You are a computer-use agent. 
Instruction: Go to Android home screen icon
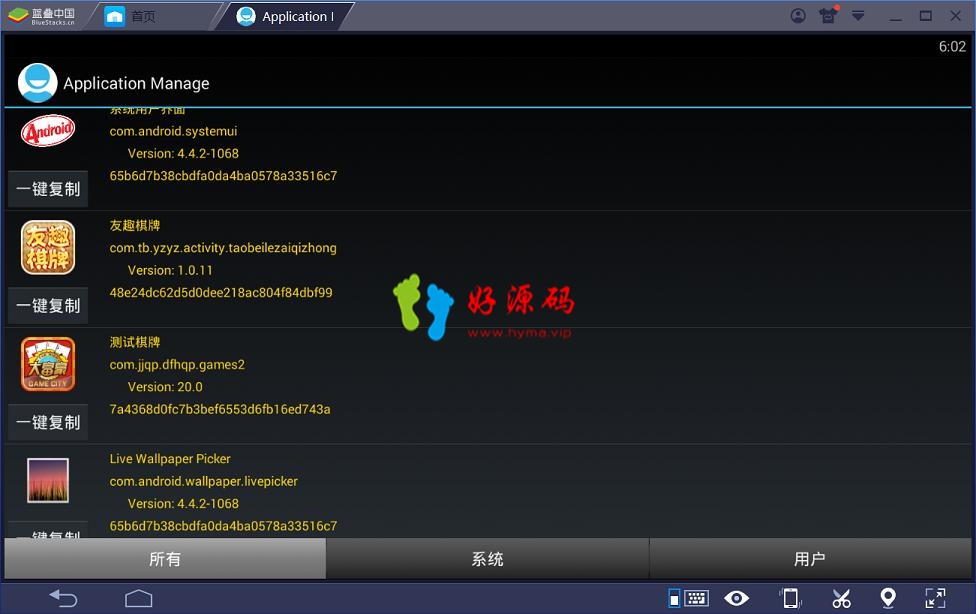pos(139,598)
